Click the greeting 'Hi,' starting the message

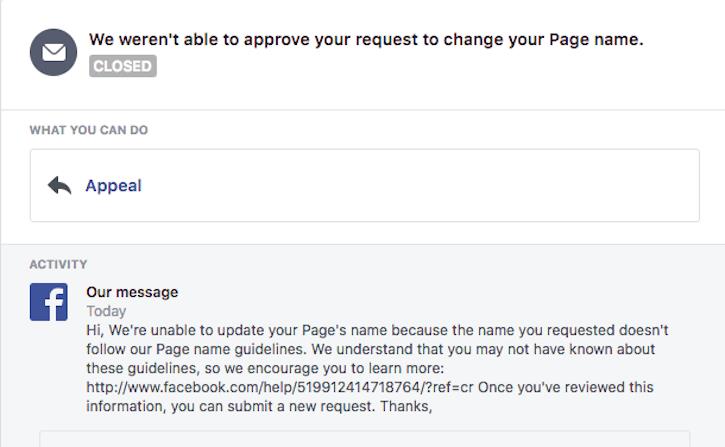pos(95,330)
